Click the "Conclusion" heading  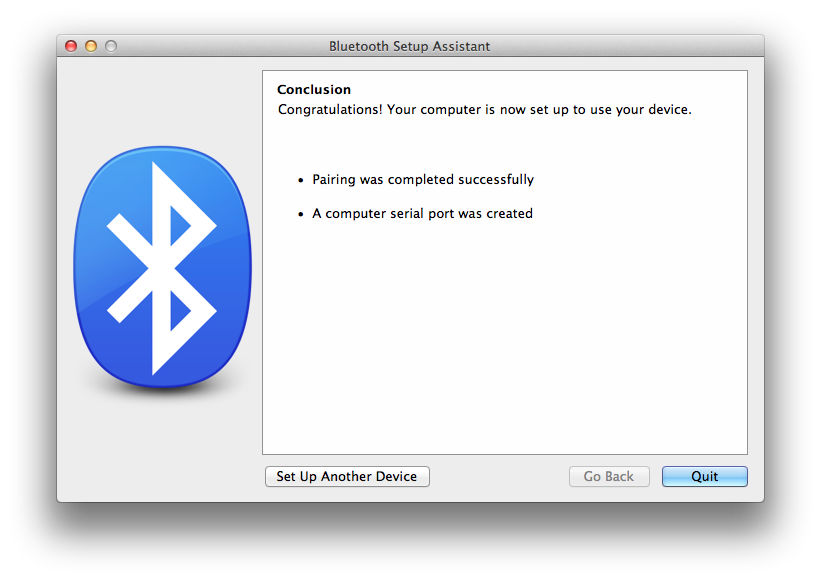[x=314, y=90]
